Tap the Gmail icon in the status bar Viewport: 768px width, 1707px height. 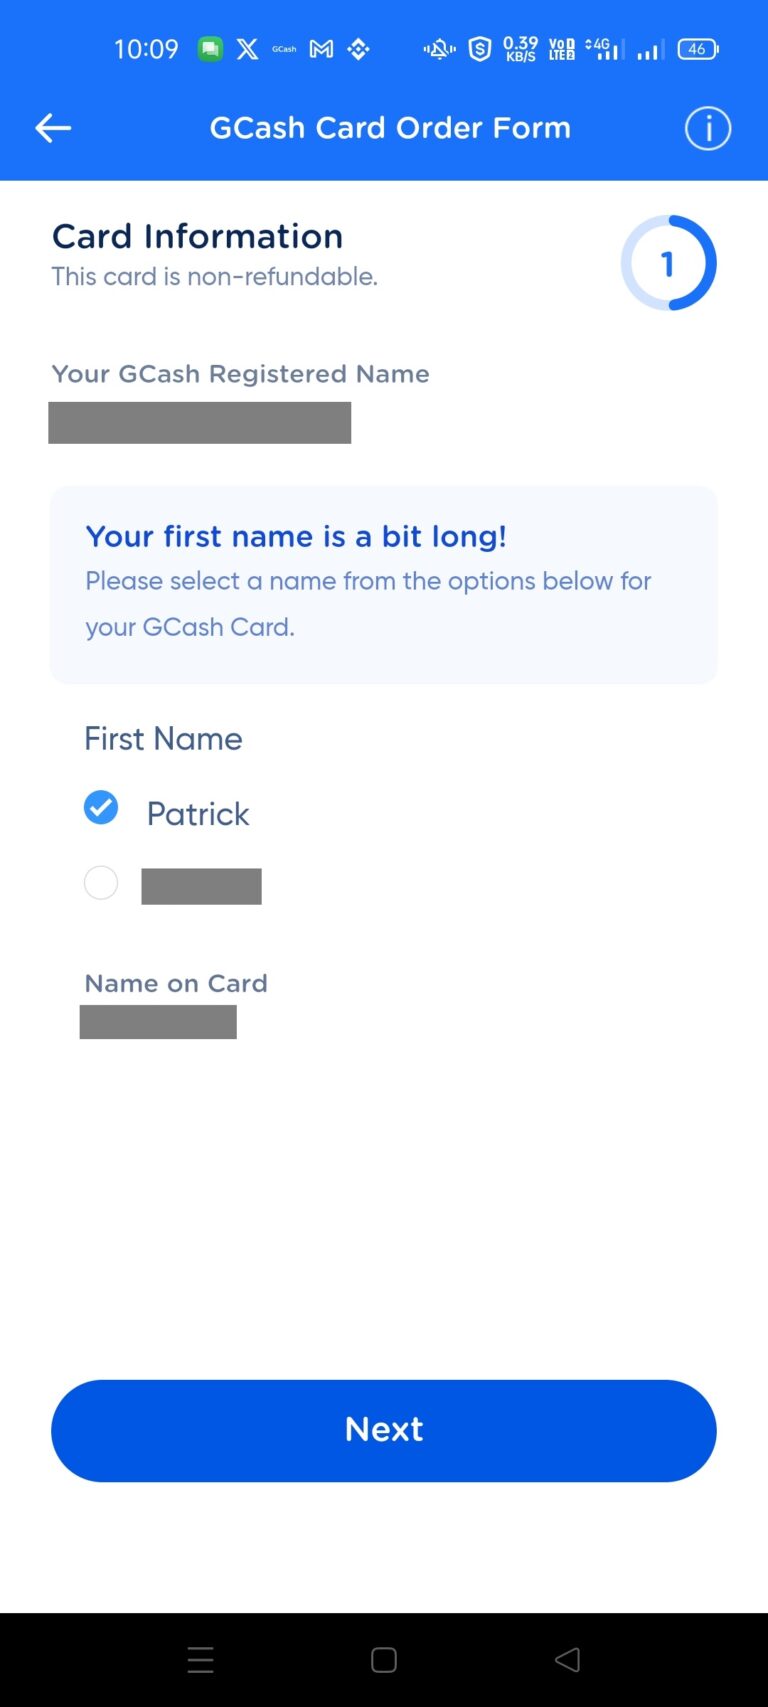click(x=320, y=48)
